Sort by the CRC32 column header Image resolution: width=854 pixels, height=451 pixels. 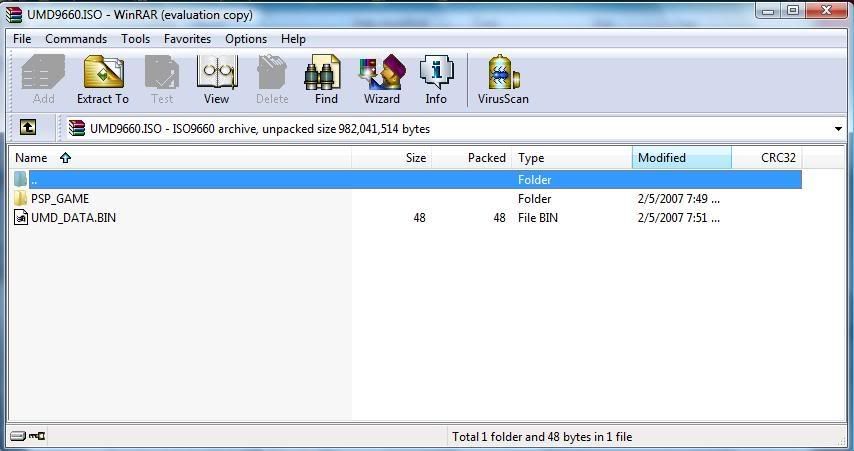point(767,158)
